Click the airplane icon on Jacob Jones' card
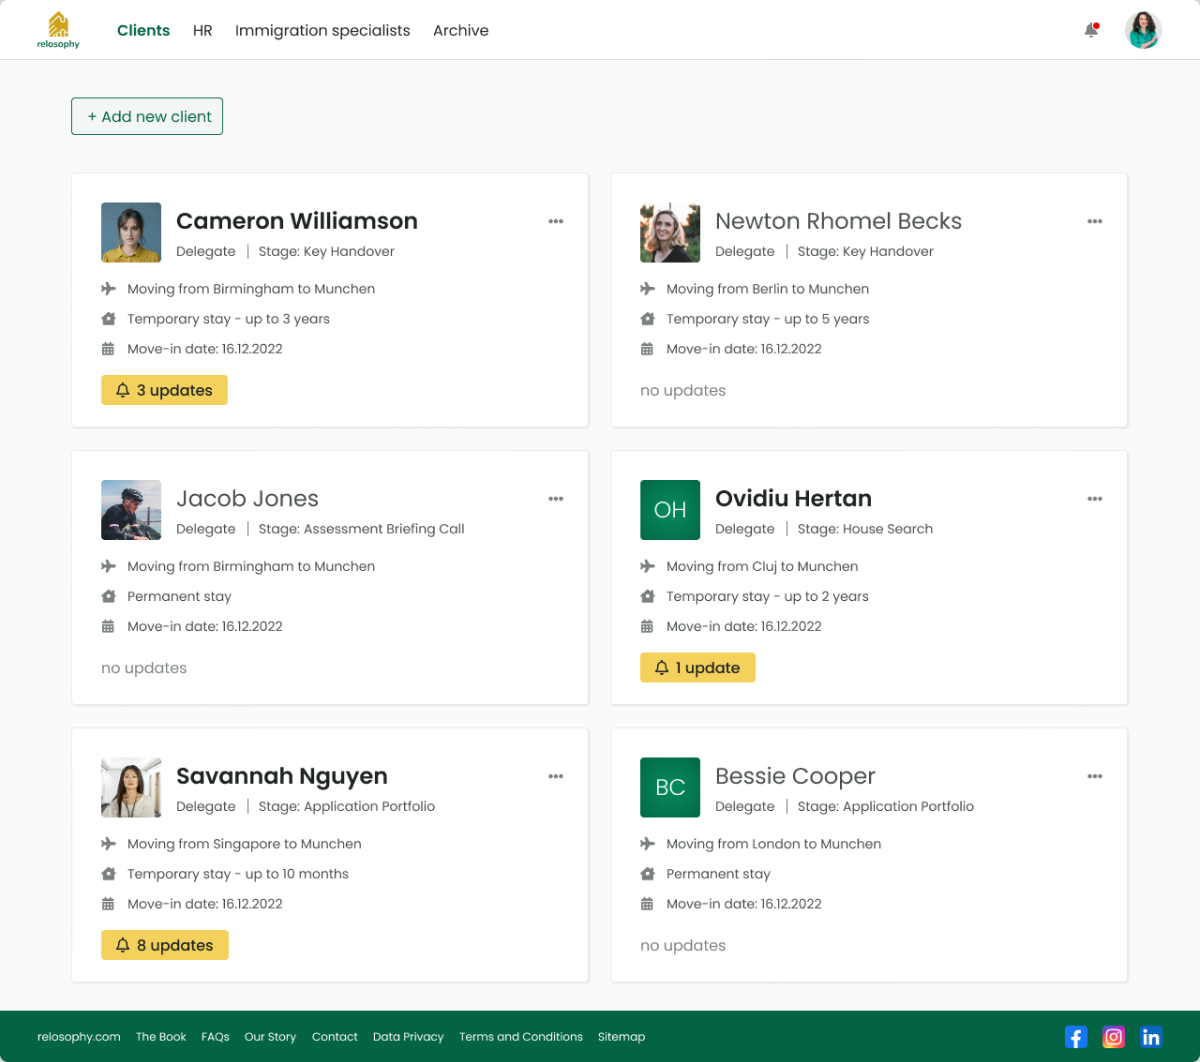The width and height of the screenshot is (1200, 1062). pos(108,566)
